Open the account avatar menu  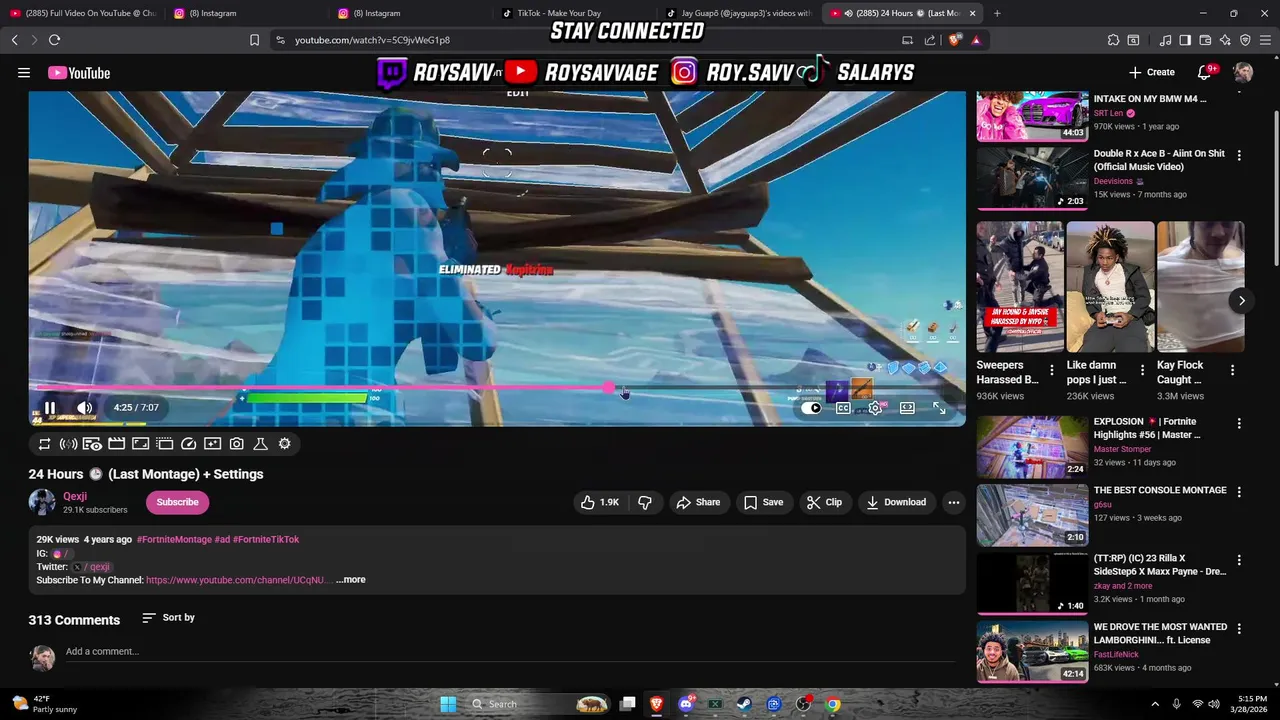click(x=1243, y=73)
